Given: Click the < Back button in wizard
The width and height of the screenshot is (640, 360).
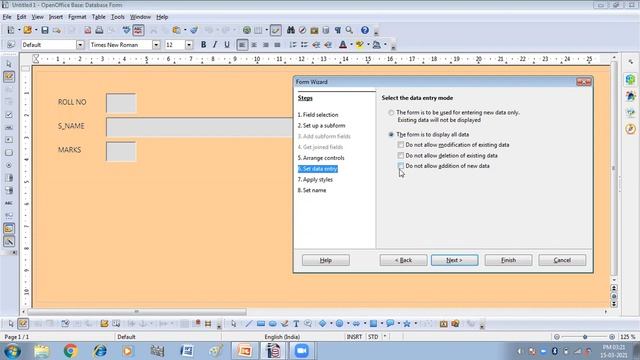Looking at the screenshot, I should tap(403, 260).
